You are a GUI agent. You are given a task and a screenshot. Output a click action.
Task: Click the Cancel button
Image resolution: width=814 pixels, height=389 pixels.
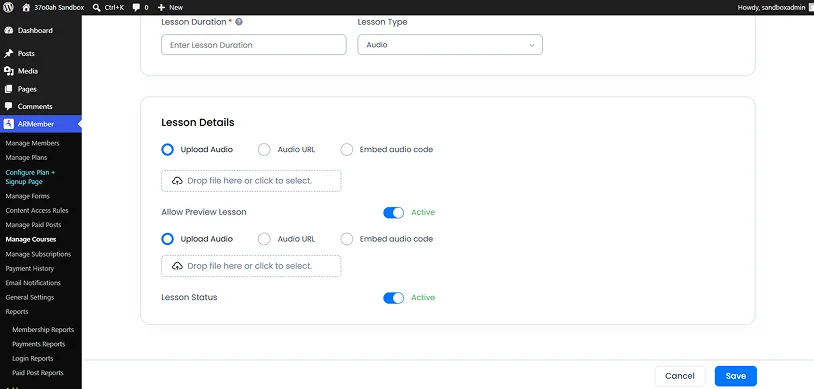tap(680, 376)
